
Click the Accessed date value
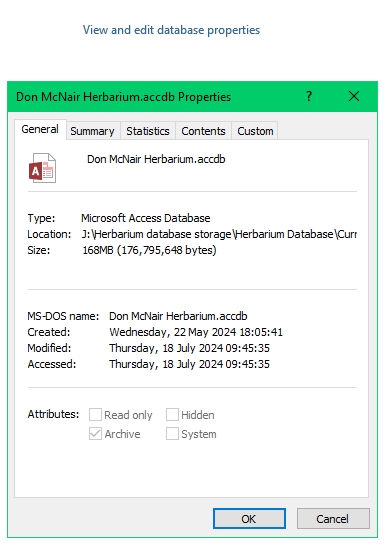point(189,364)
